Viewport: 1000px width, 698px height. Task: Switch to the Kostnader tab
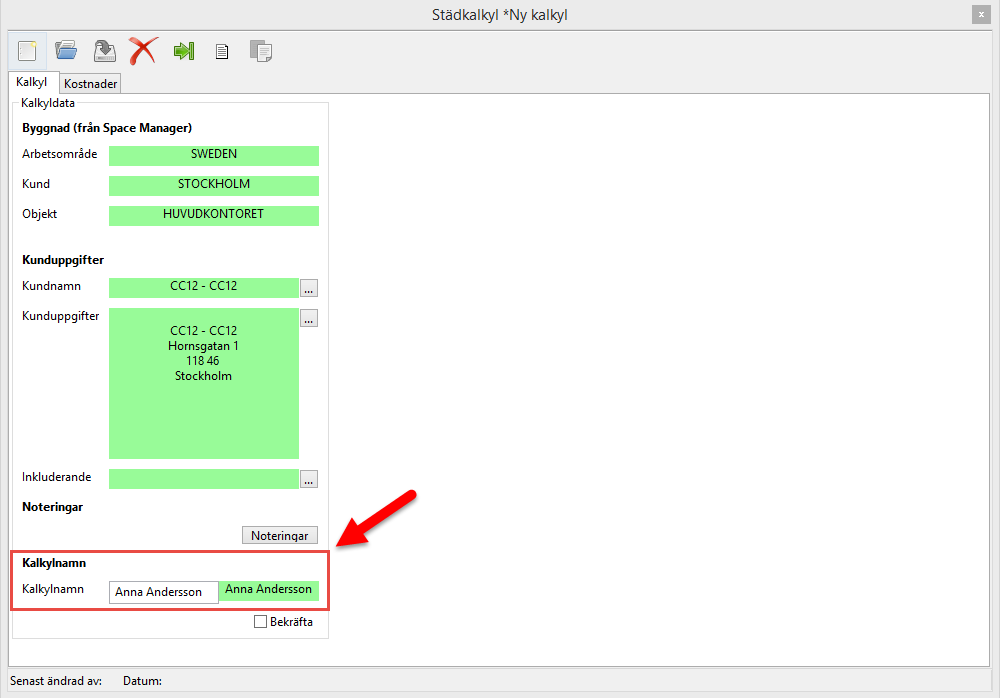[91, 84]
